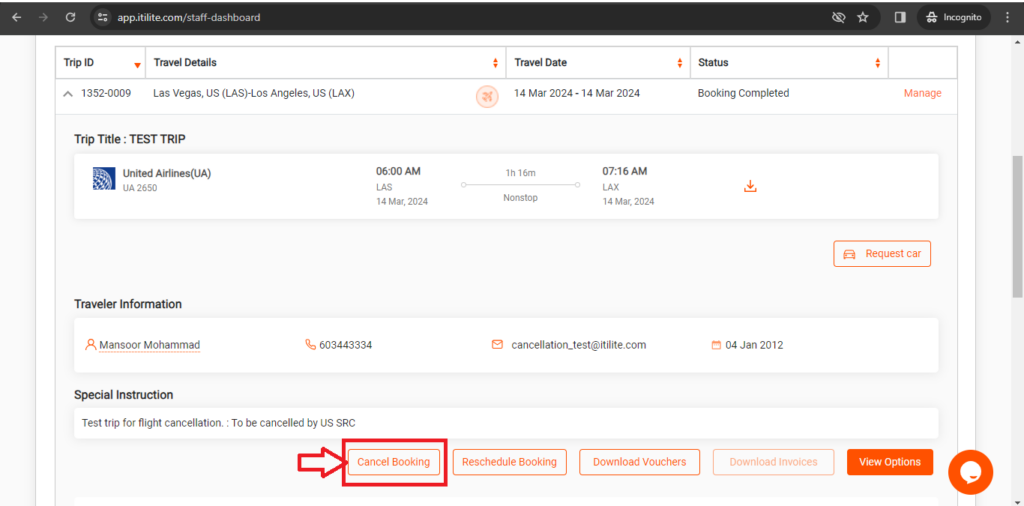Click Manage link for trip 1352-0009
This screenshot has height=506, width=1024.
point(922,93)
